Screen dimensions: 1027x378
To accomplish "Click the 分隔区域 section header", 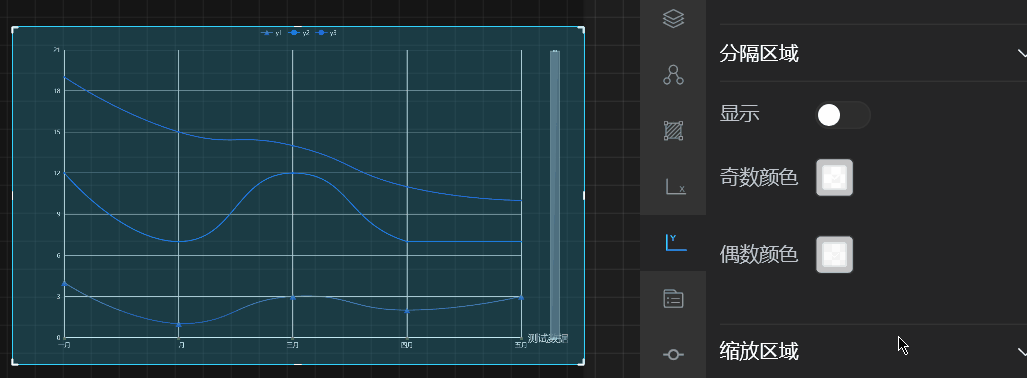I will 873,53.
